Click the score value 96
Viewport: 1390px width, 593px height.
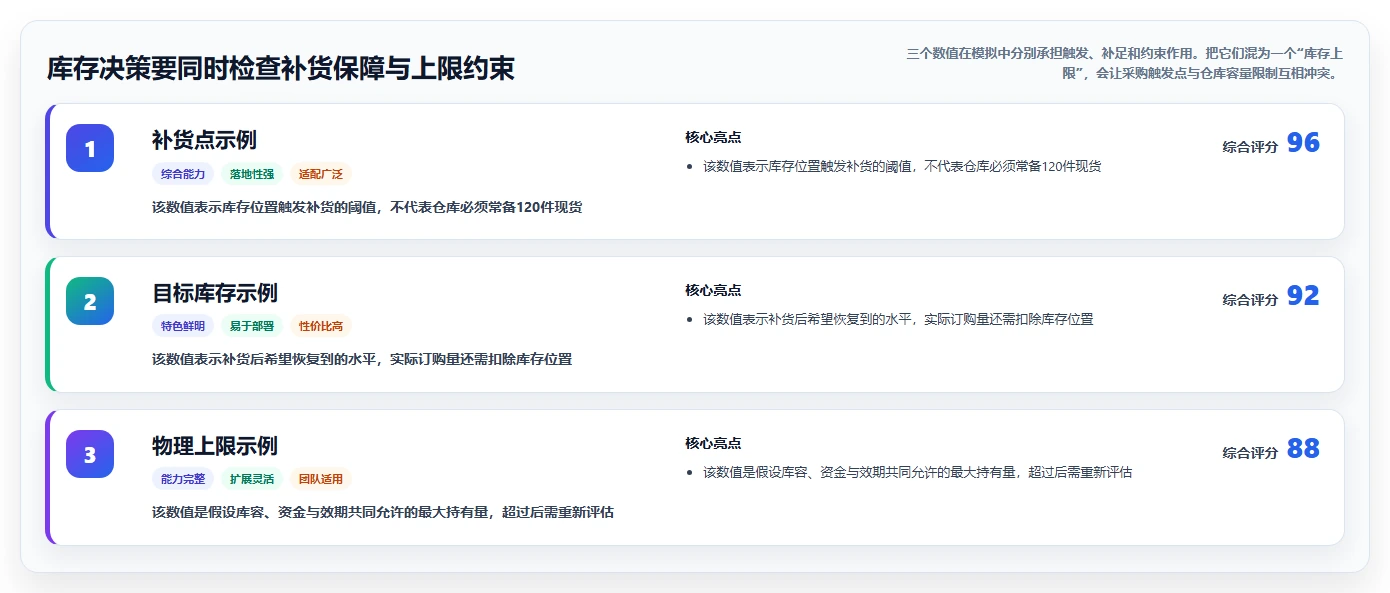point(1303,143)
